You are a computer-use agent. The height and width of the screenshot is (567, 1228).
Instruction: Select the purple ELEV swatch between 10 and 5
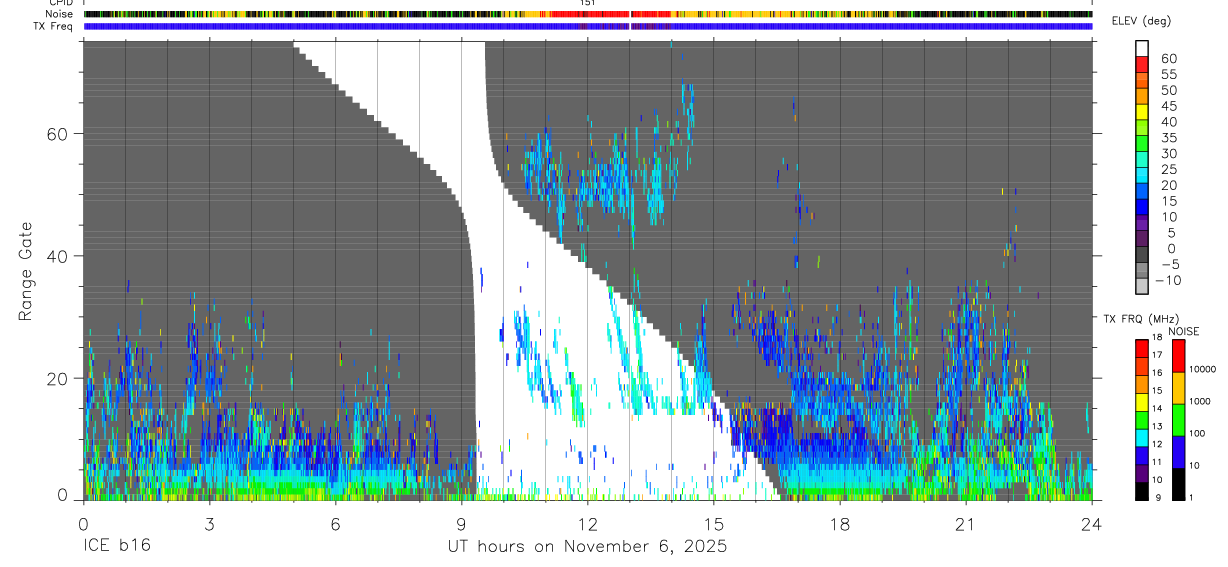[x=1142, y=224]
